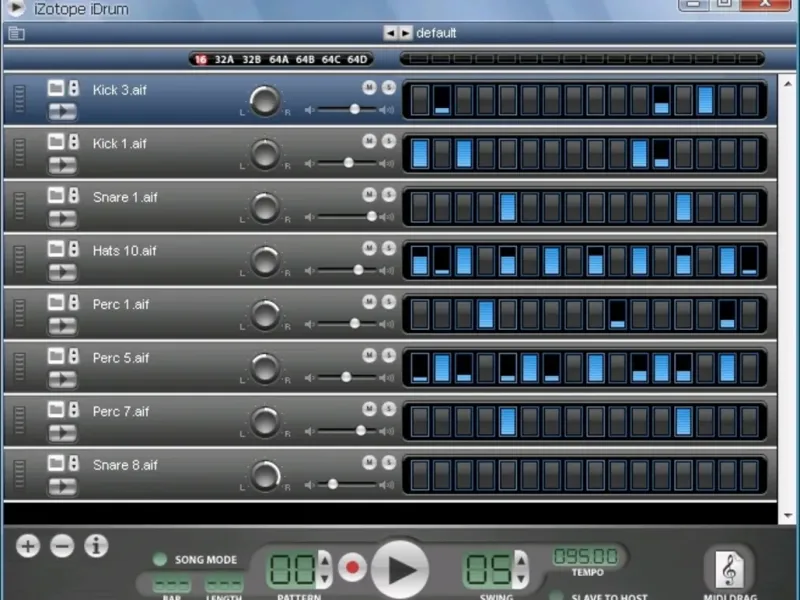Select the 64D step tab
Viewport: 800px width, 600px height.
357,60
